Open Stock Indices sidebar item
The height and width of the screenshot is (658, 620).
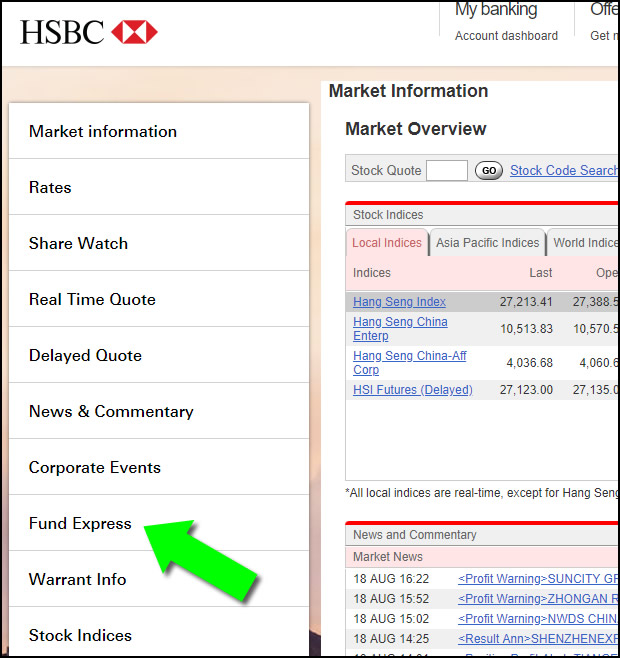click(159, 632)
